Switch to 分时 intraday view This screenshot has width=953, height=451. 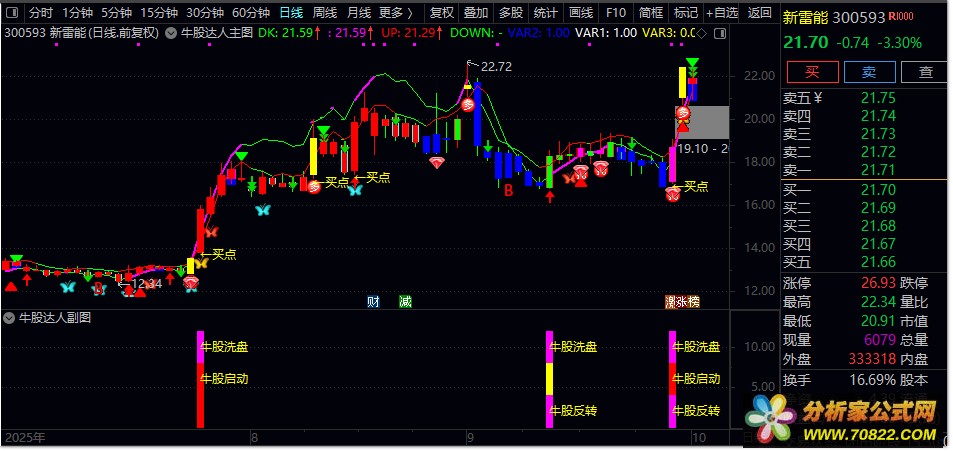[40, 12]
